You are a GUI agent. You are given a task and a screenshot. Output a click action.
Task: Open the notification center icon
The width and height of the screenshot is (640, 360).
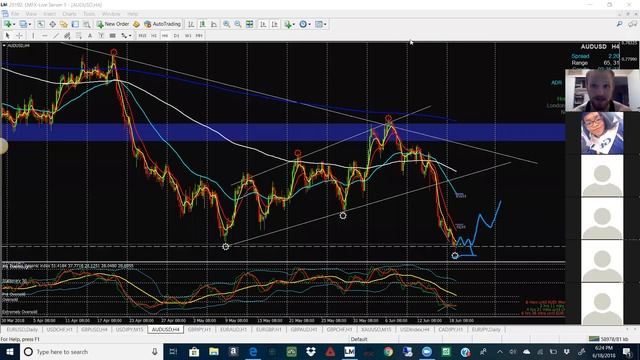(627, 351)
